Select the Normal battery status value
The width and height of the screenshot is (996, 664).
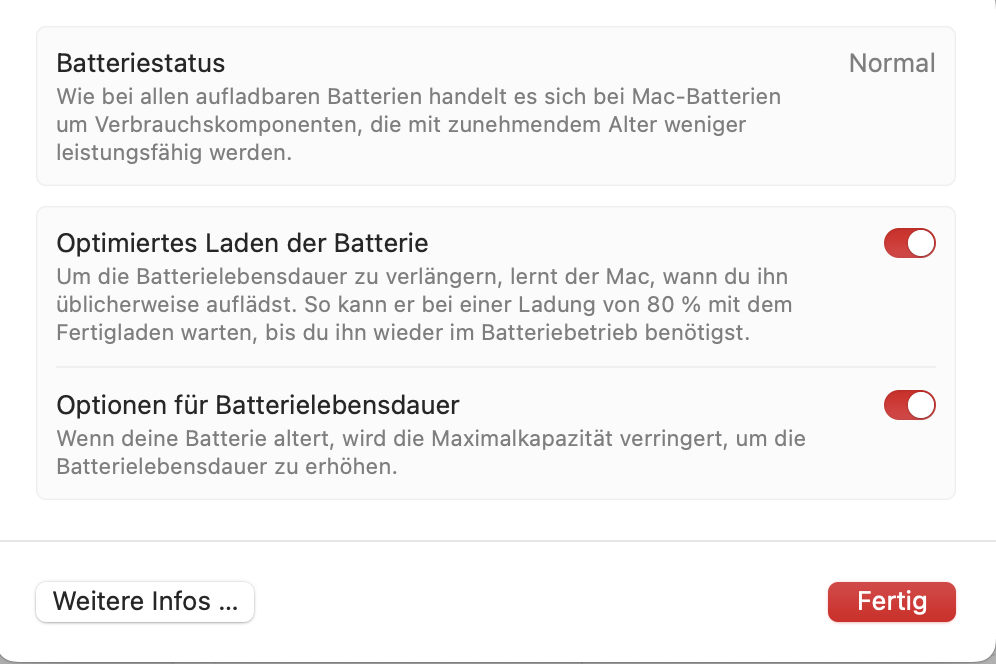pos(891,63)
